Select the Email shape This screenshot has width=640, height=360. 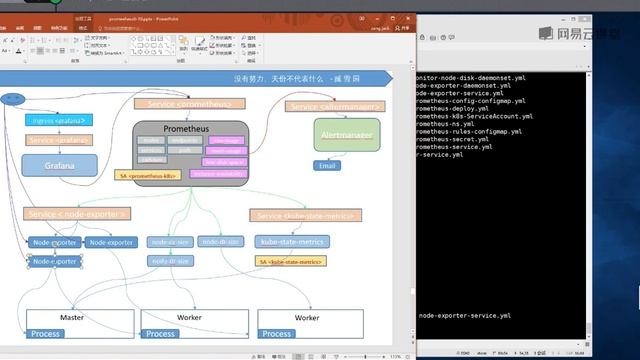[327, 166]
